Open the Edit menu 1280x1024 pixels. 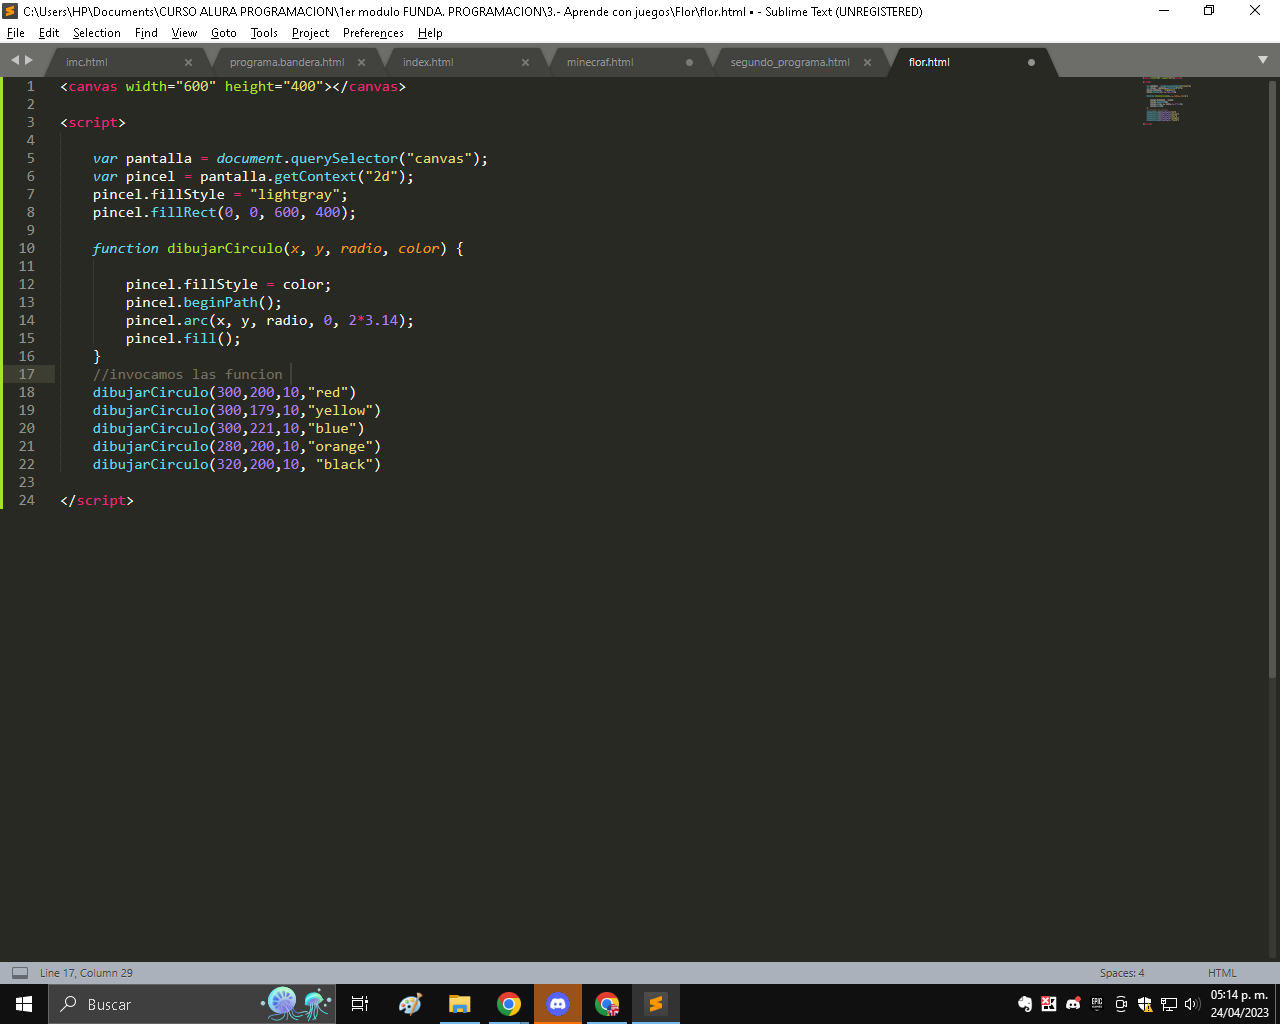coord(49,33)
